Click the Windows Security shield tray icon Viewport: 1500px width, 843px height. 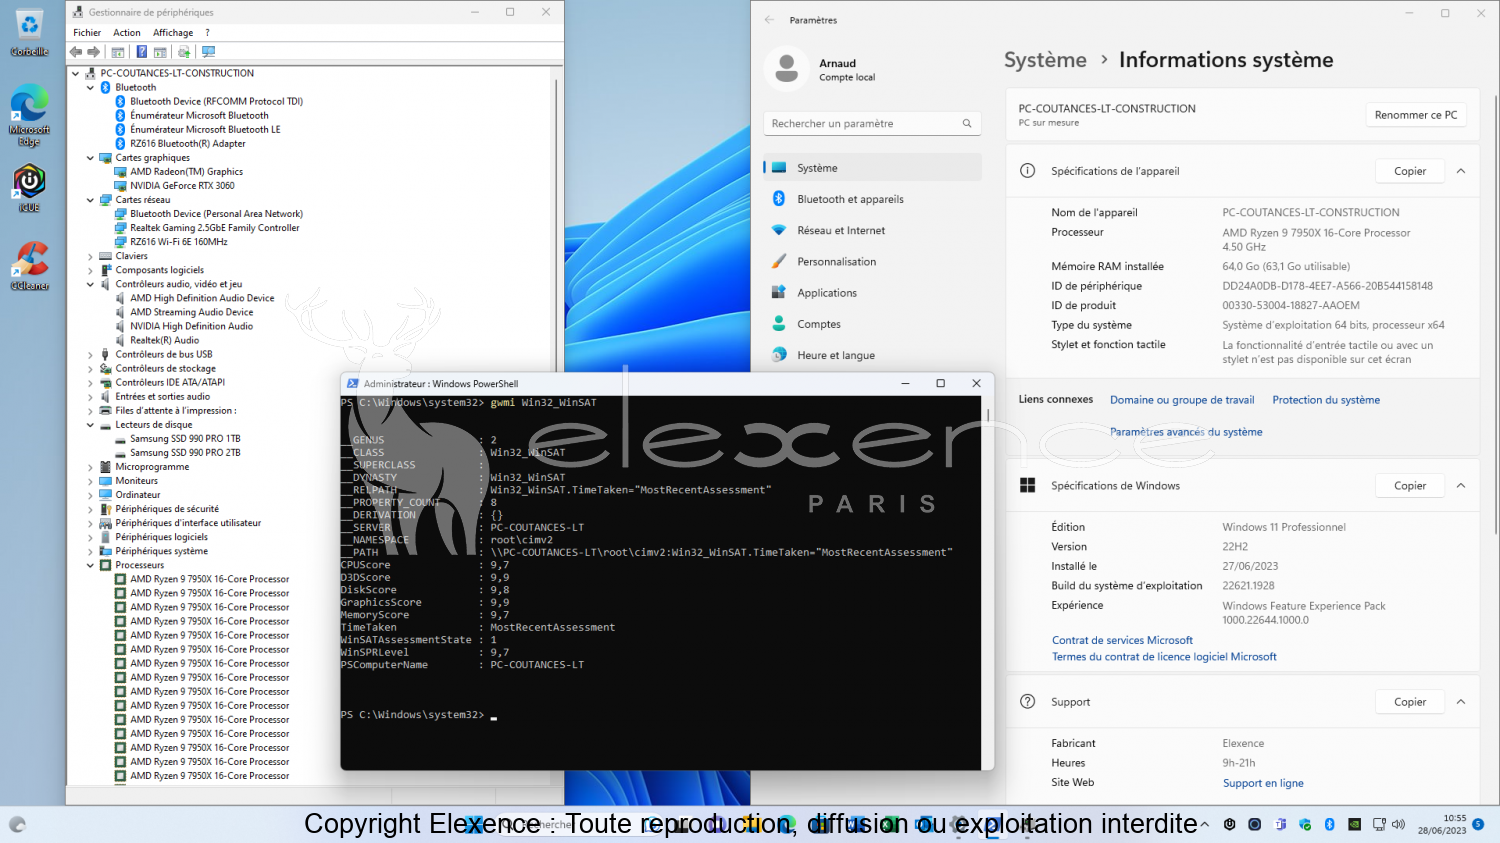(1305, 824)
